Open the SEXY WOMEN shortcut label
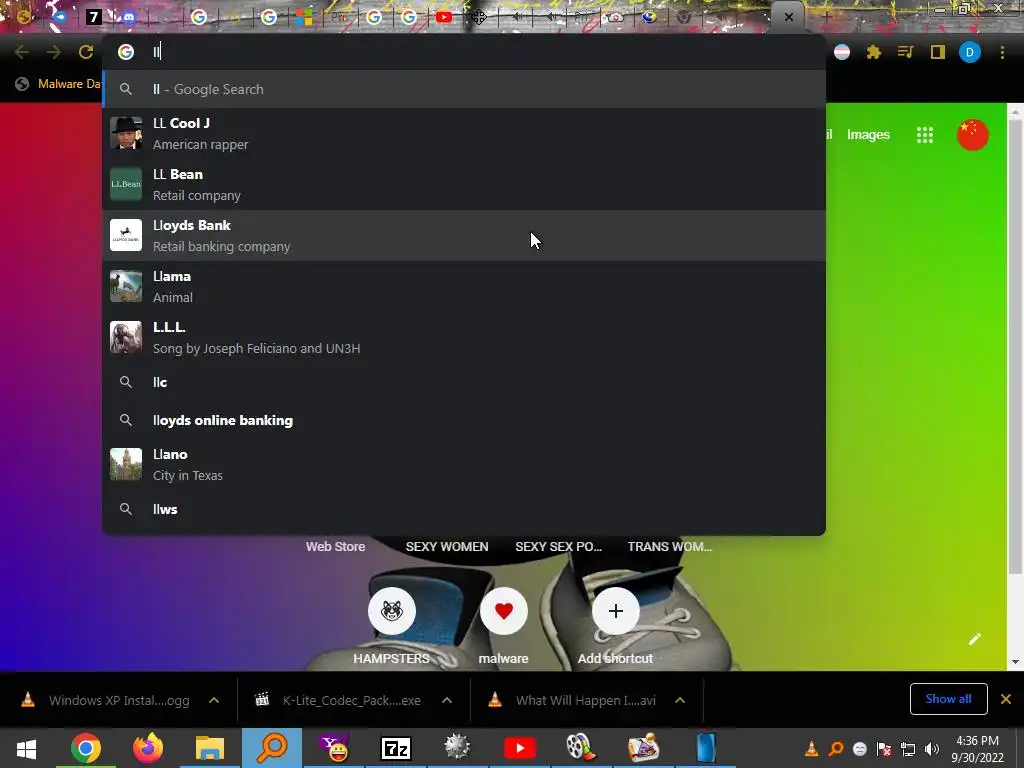This screenshot has height=768, width=1024. (447, 547)
